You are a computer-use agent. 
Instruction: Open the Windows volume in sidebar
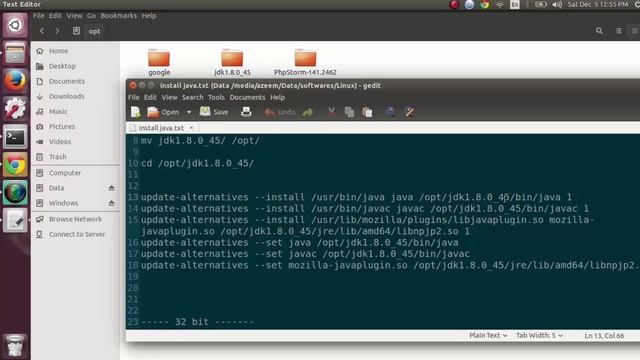[63, 203]
